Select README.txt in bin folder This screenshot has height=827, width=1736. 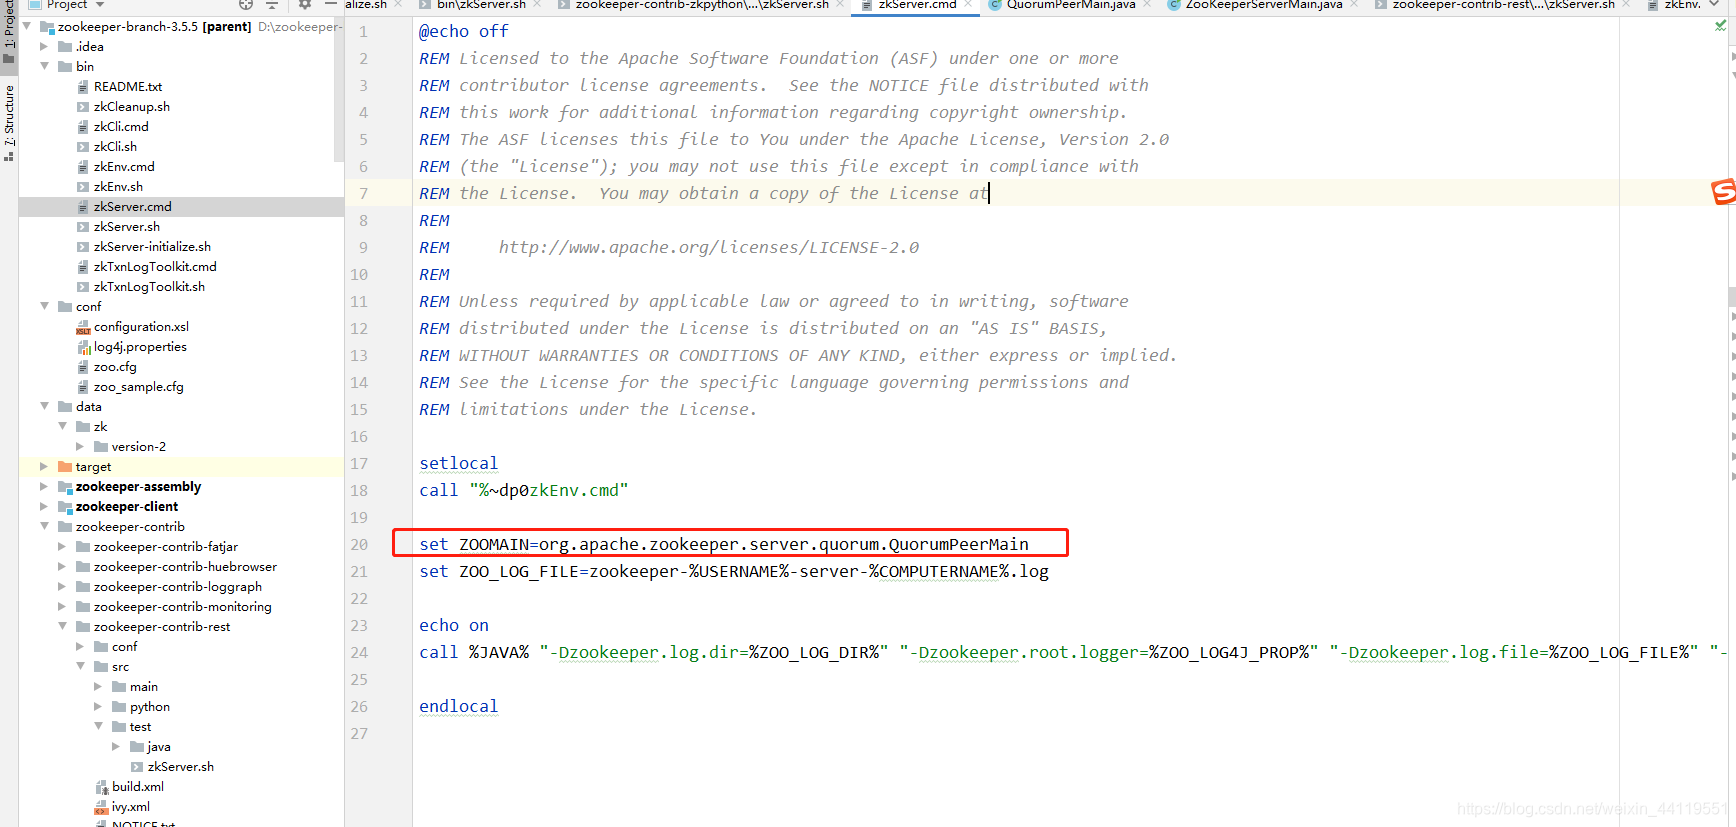[127, 86]
